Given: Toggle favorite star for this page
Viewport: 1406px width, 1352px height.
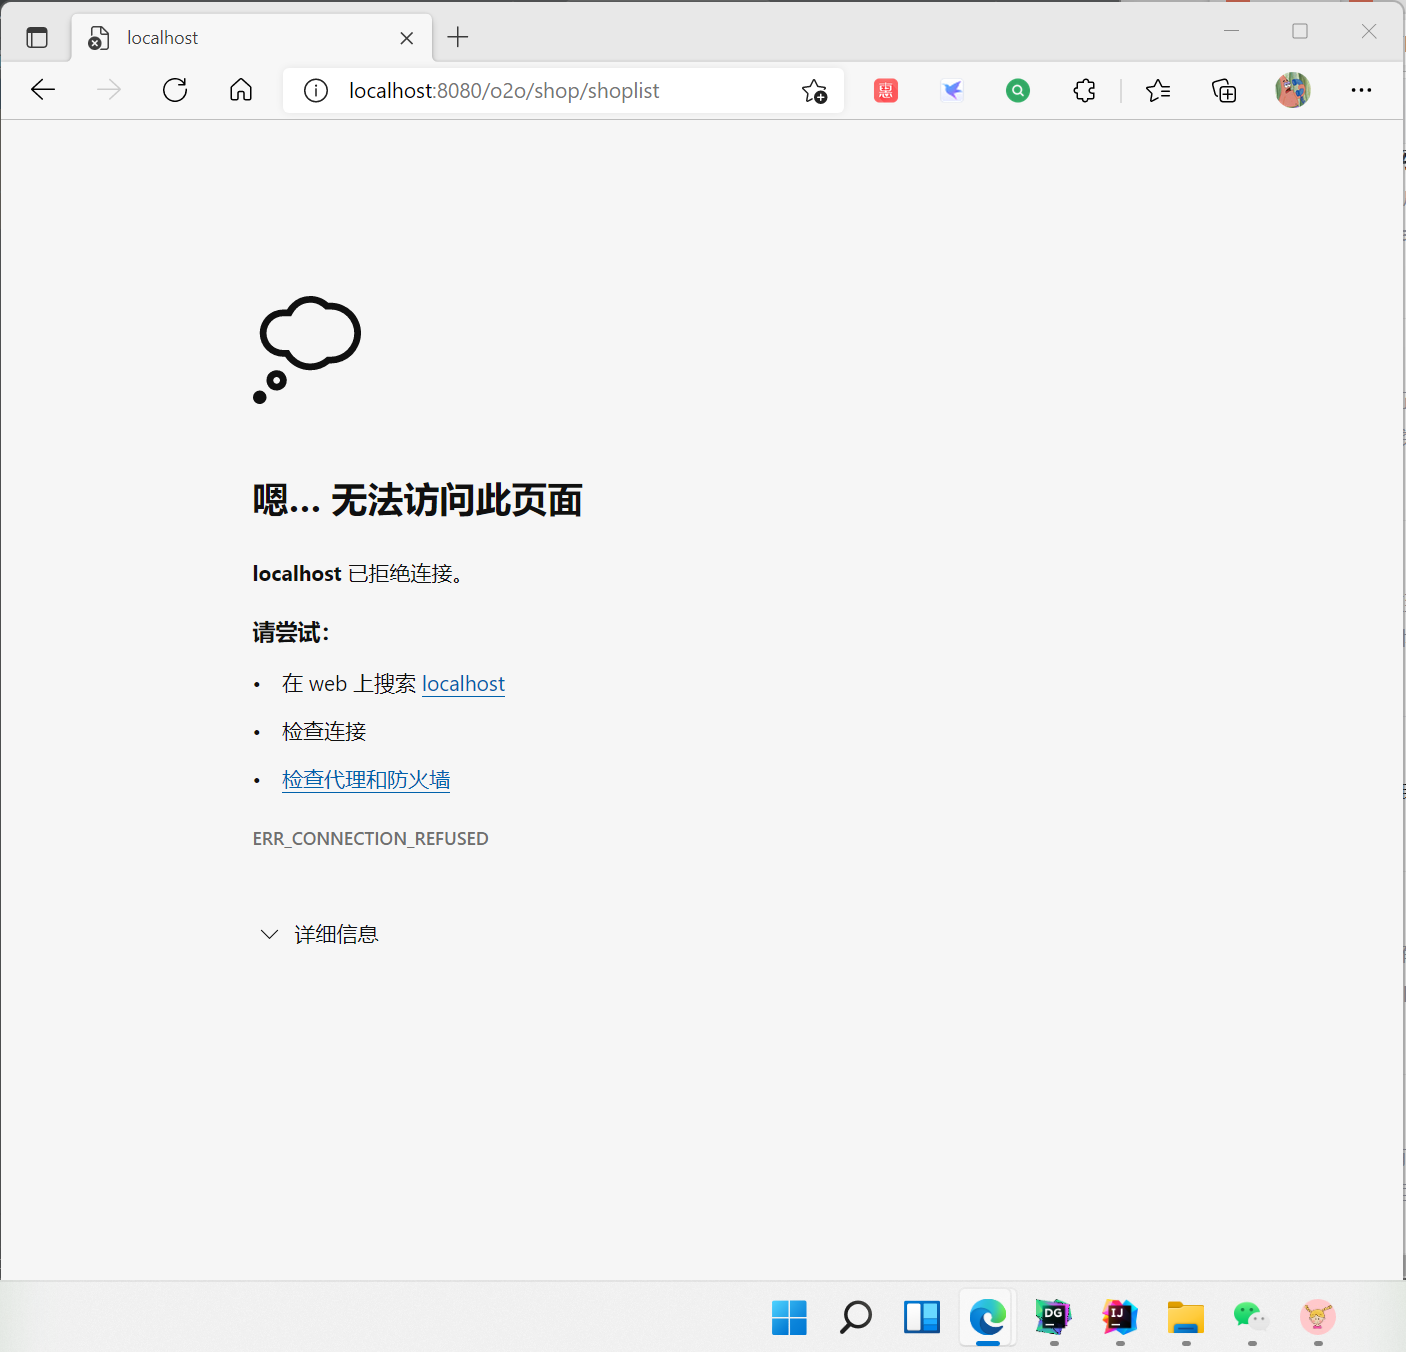Looking at the screenshot, I should click(x=815, y=90).
